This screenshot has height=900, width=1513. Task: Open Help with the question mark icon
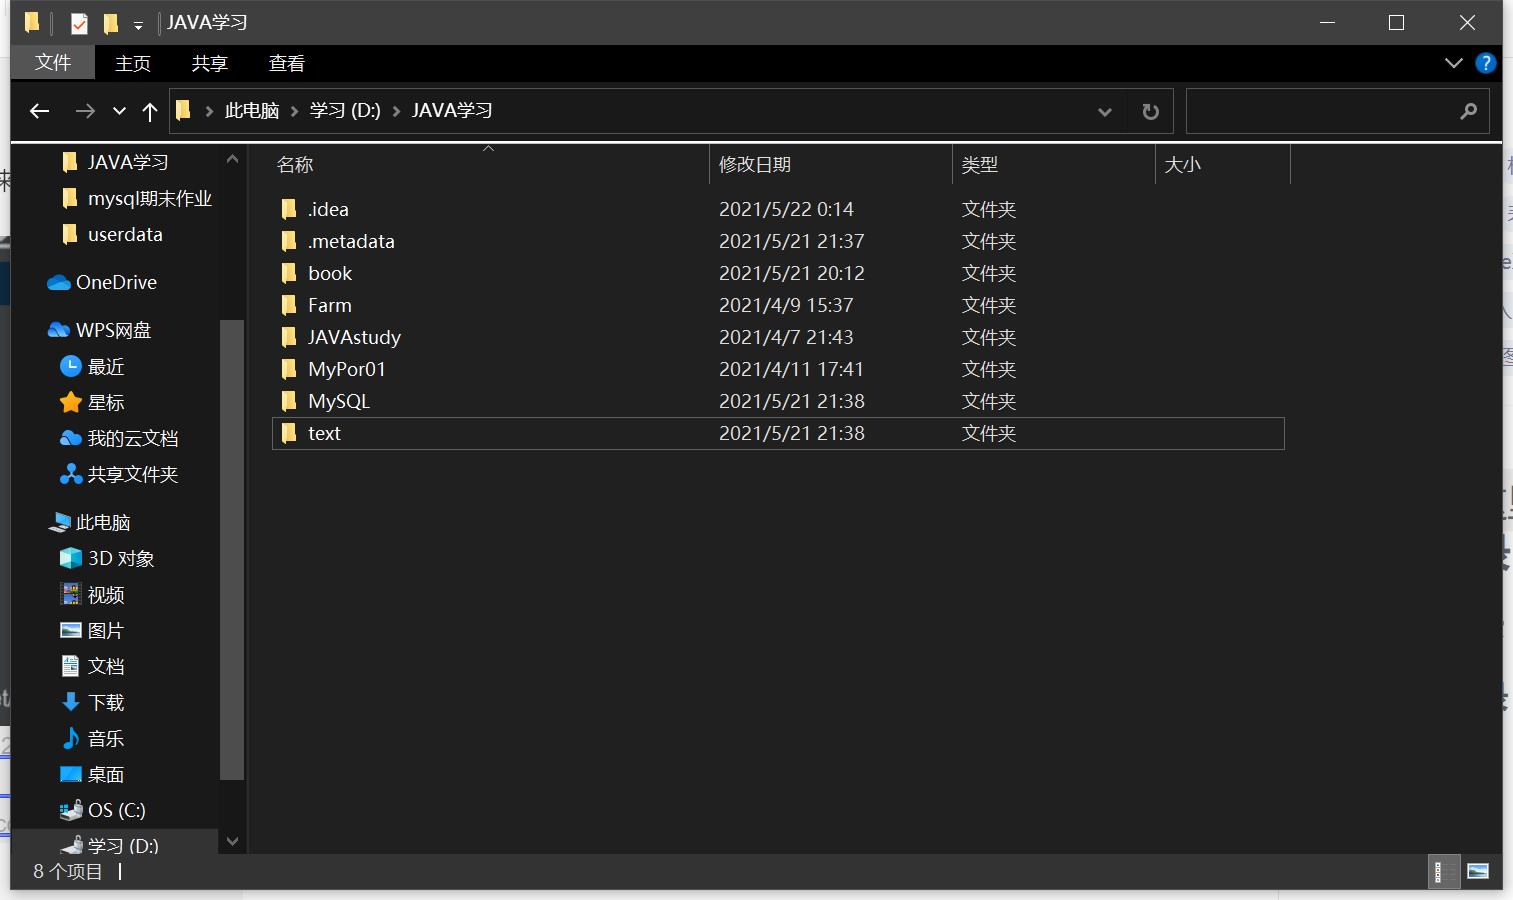(x=1486, y=63)
